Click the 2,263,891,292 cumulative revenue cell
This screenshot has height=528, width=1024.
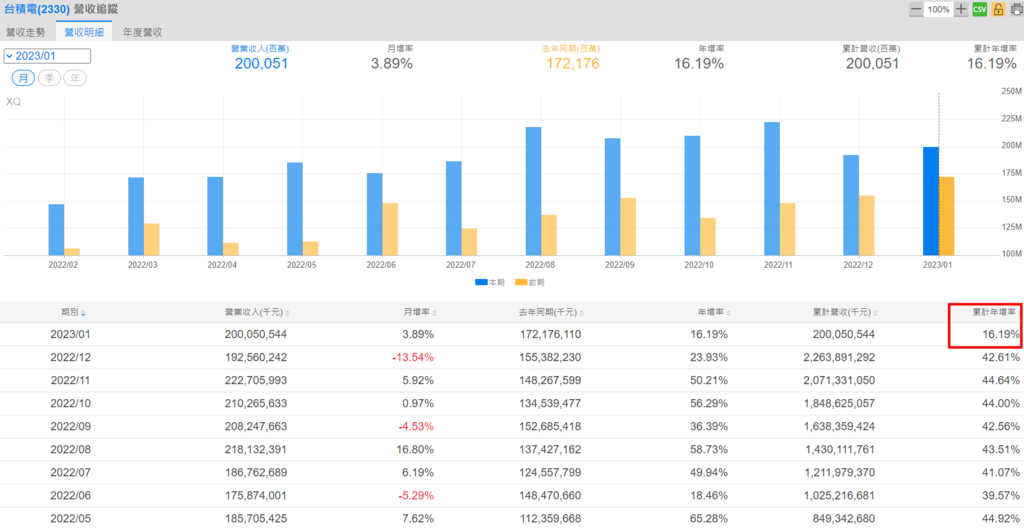coord(837,357)
